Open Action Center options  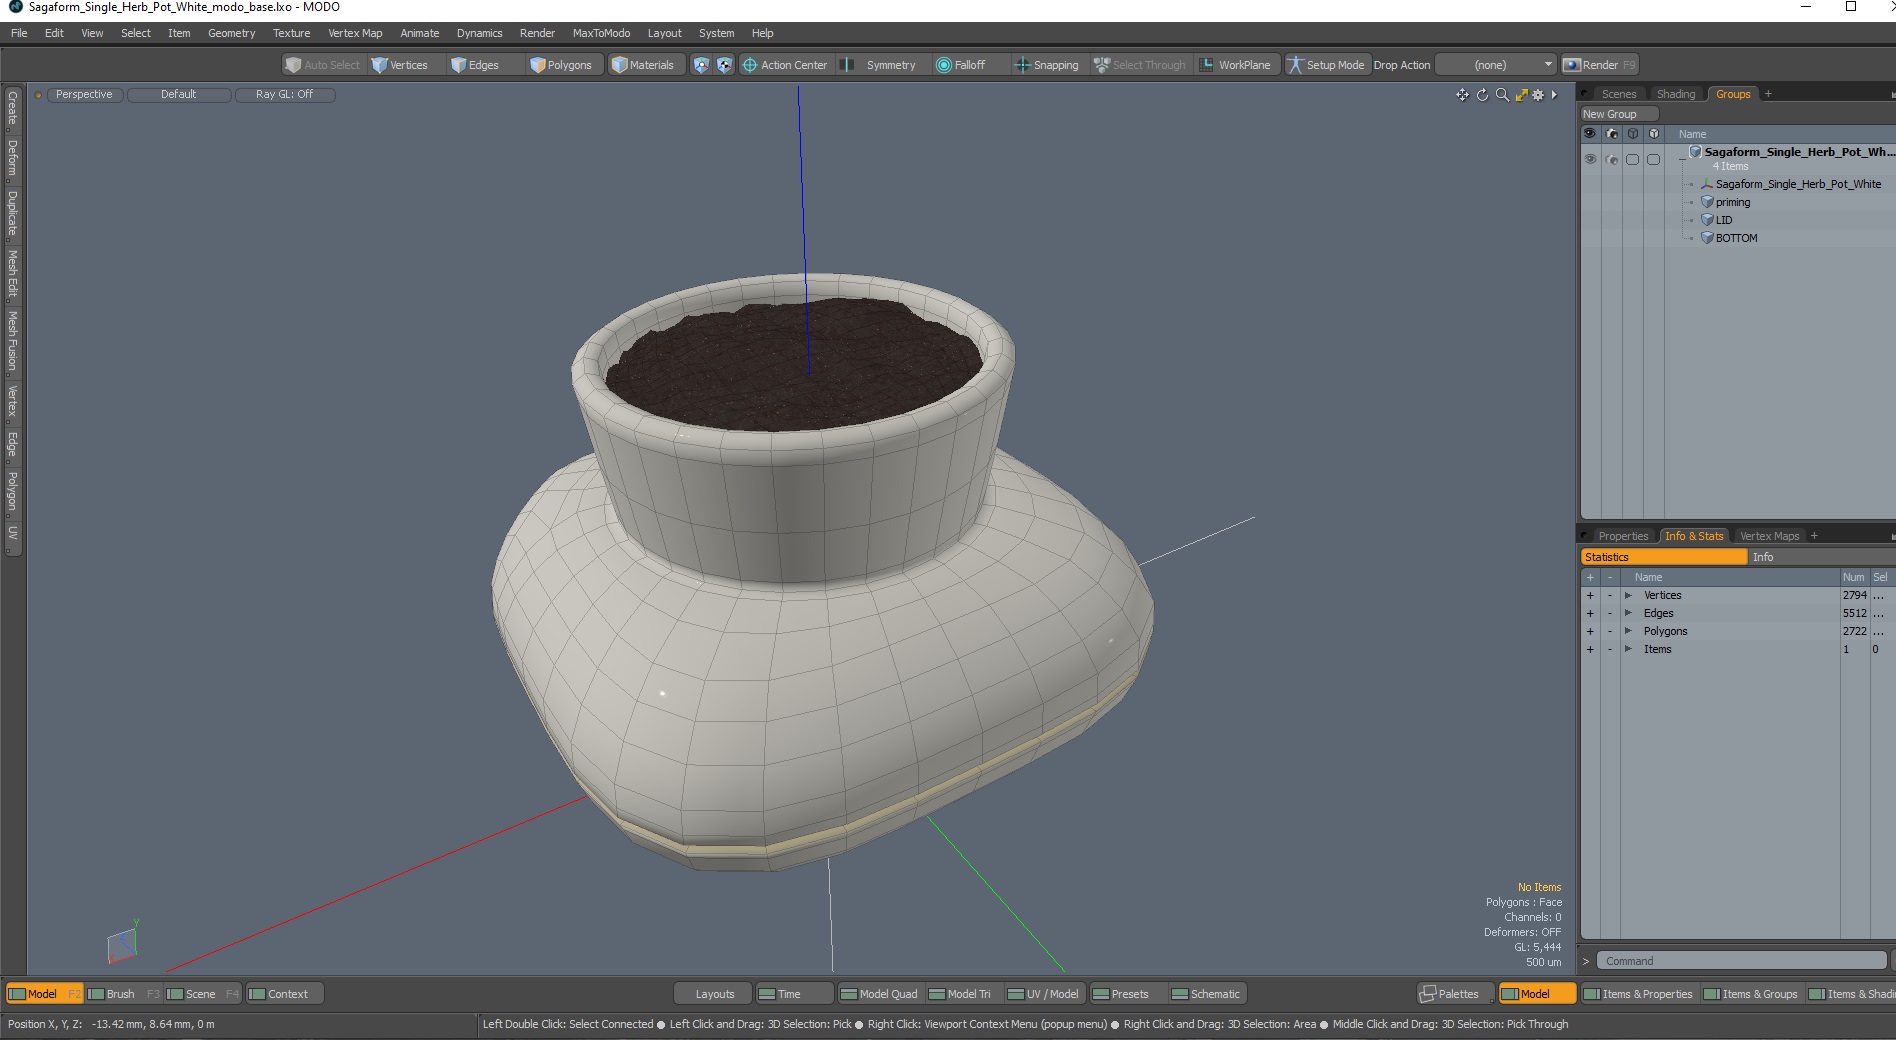coord(785,65)
